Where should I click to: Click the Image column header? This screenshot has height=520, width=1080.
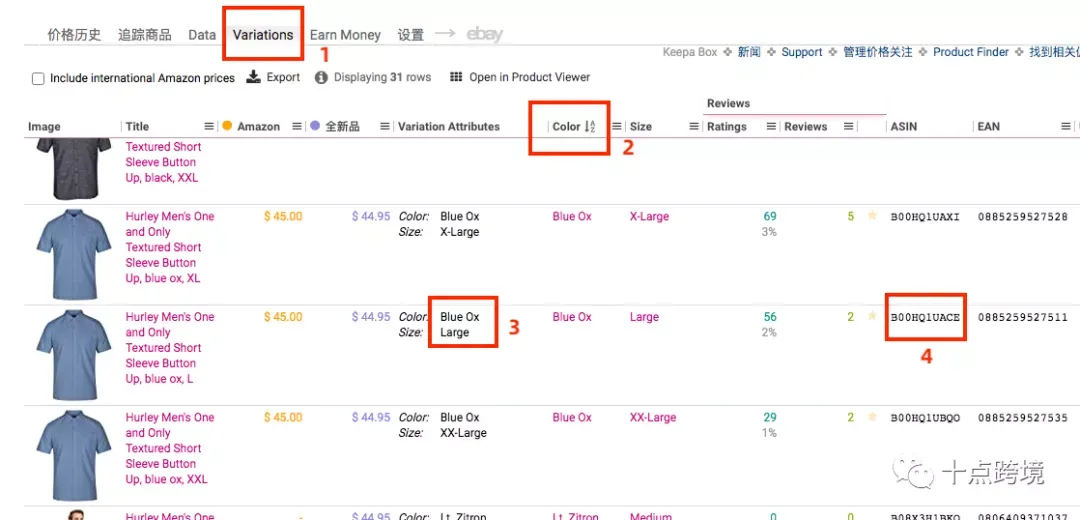[x=44, y=127]
